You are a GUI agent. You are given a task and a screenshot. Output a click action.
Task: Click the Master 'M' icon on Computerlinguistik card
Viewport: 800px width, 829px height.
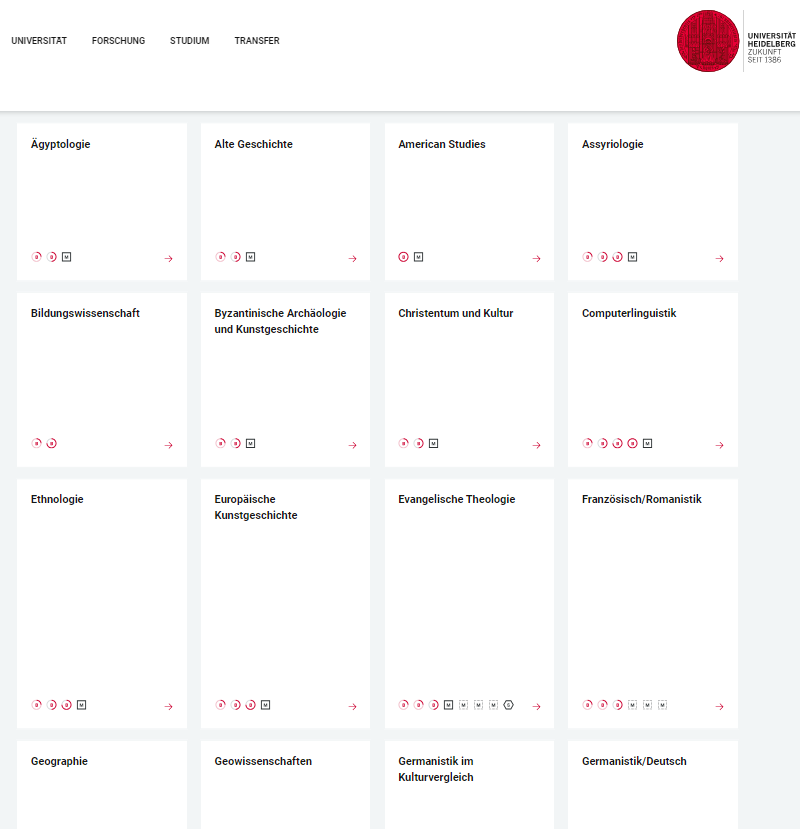pyautogui.click(x=647, y=443)
